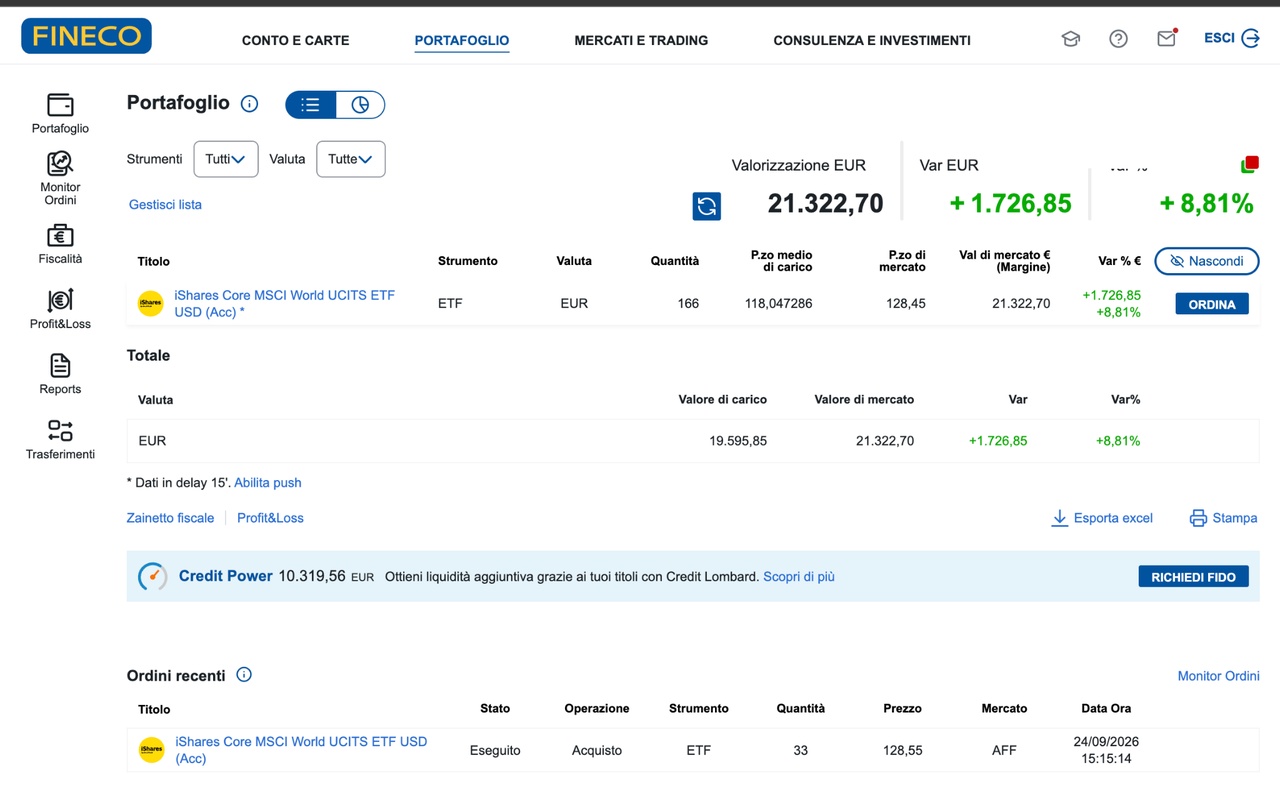This screenshot has height=800, width=1280.
Task: Open Profit&Loss in the sidebar
Action: click(x=60, y=309)
